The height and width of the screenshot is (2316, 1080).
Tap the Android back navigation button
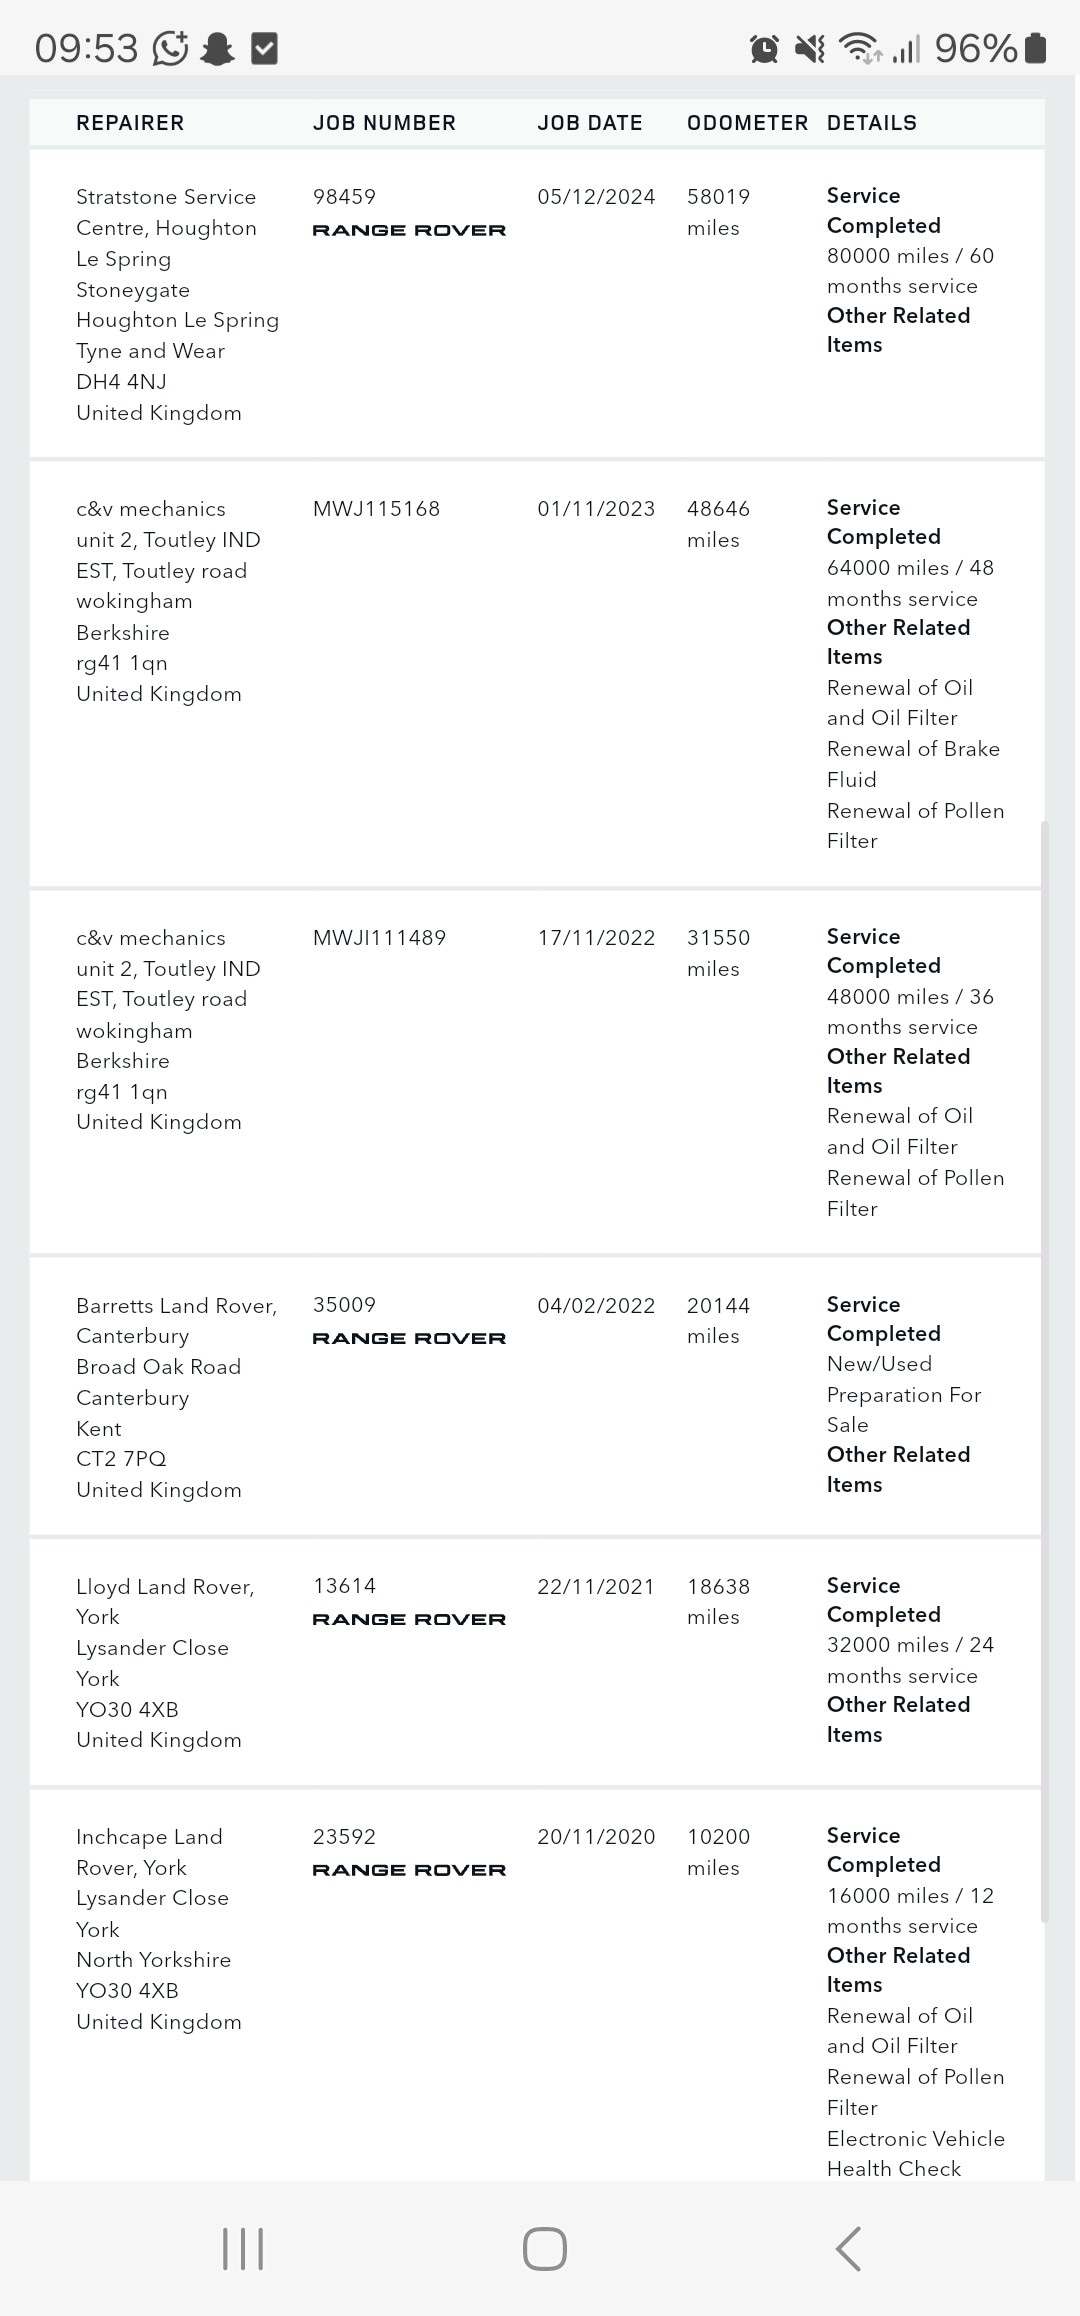point(848,2250)
